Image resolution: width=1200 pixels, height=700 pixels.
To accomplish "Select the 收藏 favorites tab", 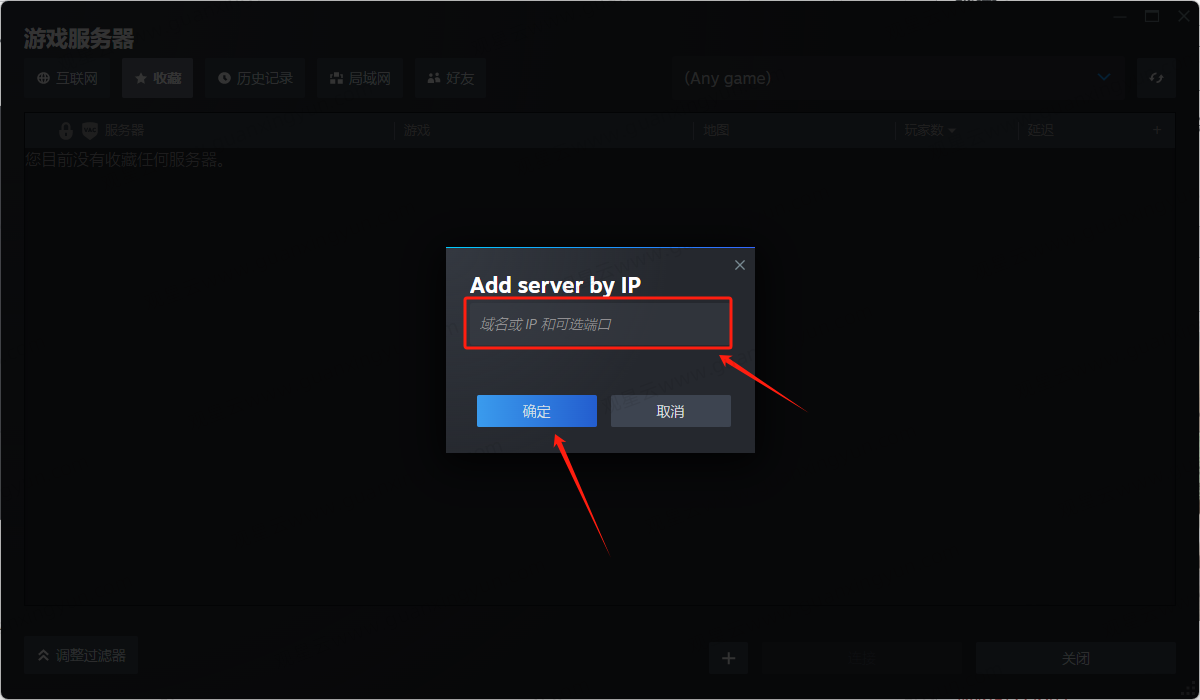I will [158, 78].
